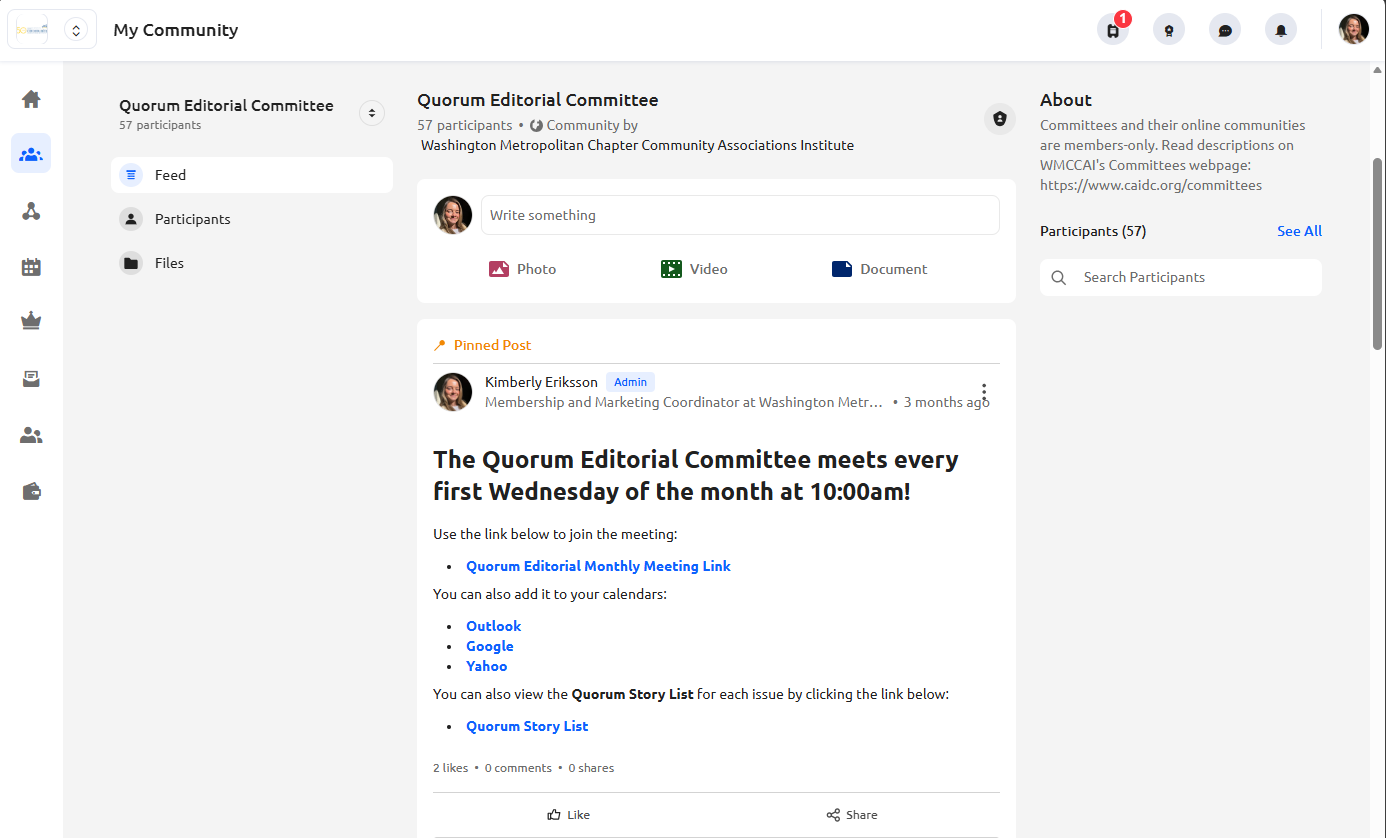The width and height of the screenshot is (1386, 838).
Task: Click the Video attachment label
Action: pos(709,269)
